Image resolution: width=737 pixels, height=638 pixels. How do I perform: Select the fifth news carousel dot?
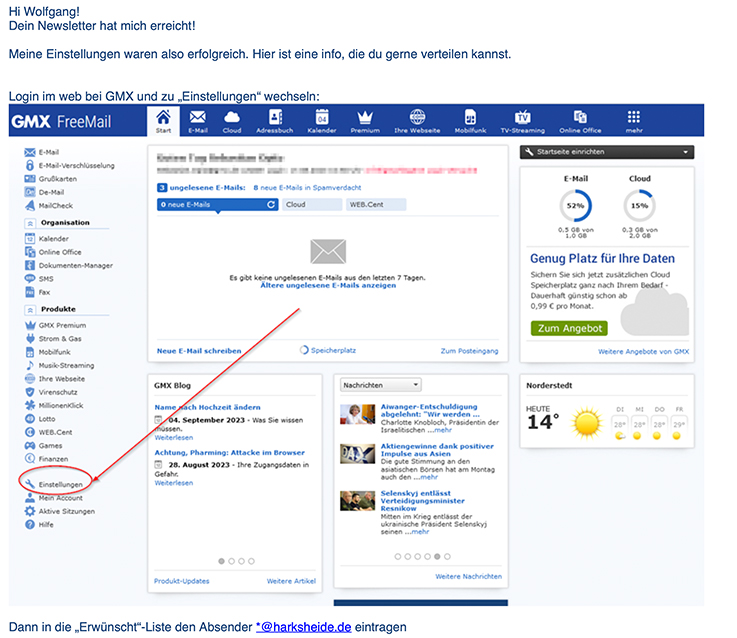pyautogui.click(x=437, y=556)
